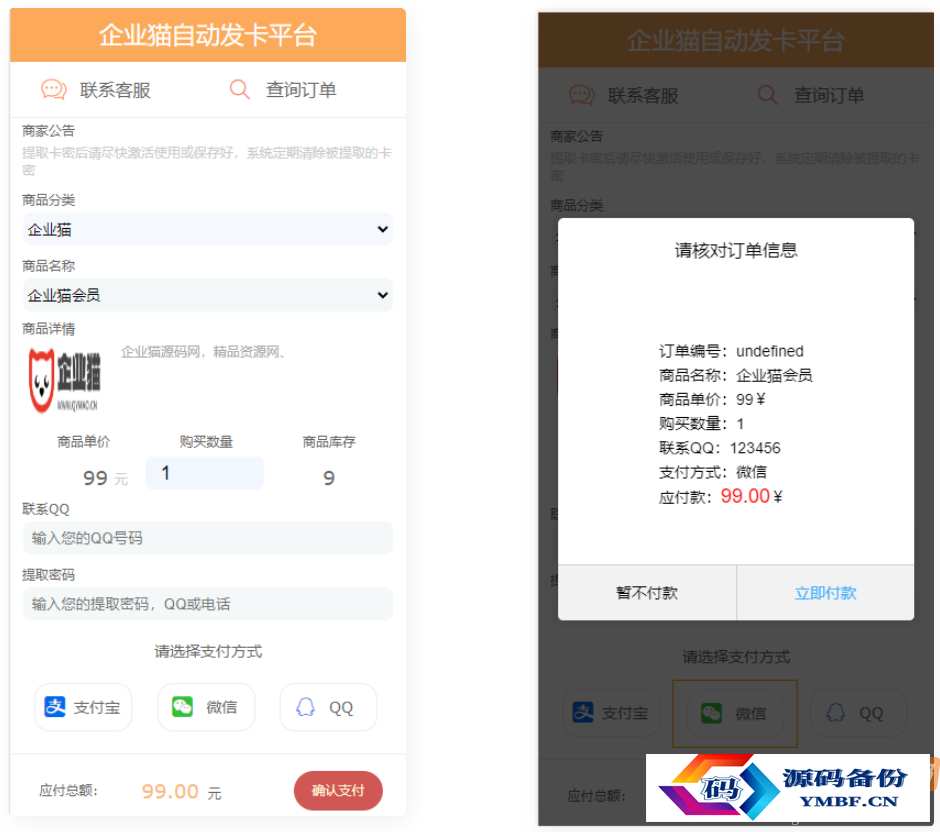Click the 99 元 unit price value
The height and width of the screenshot is (832, 940).
click(x=105, y=478)
